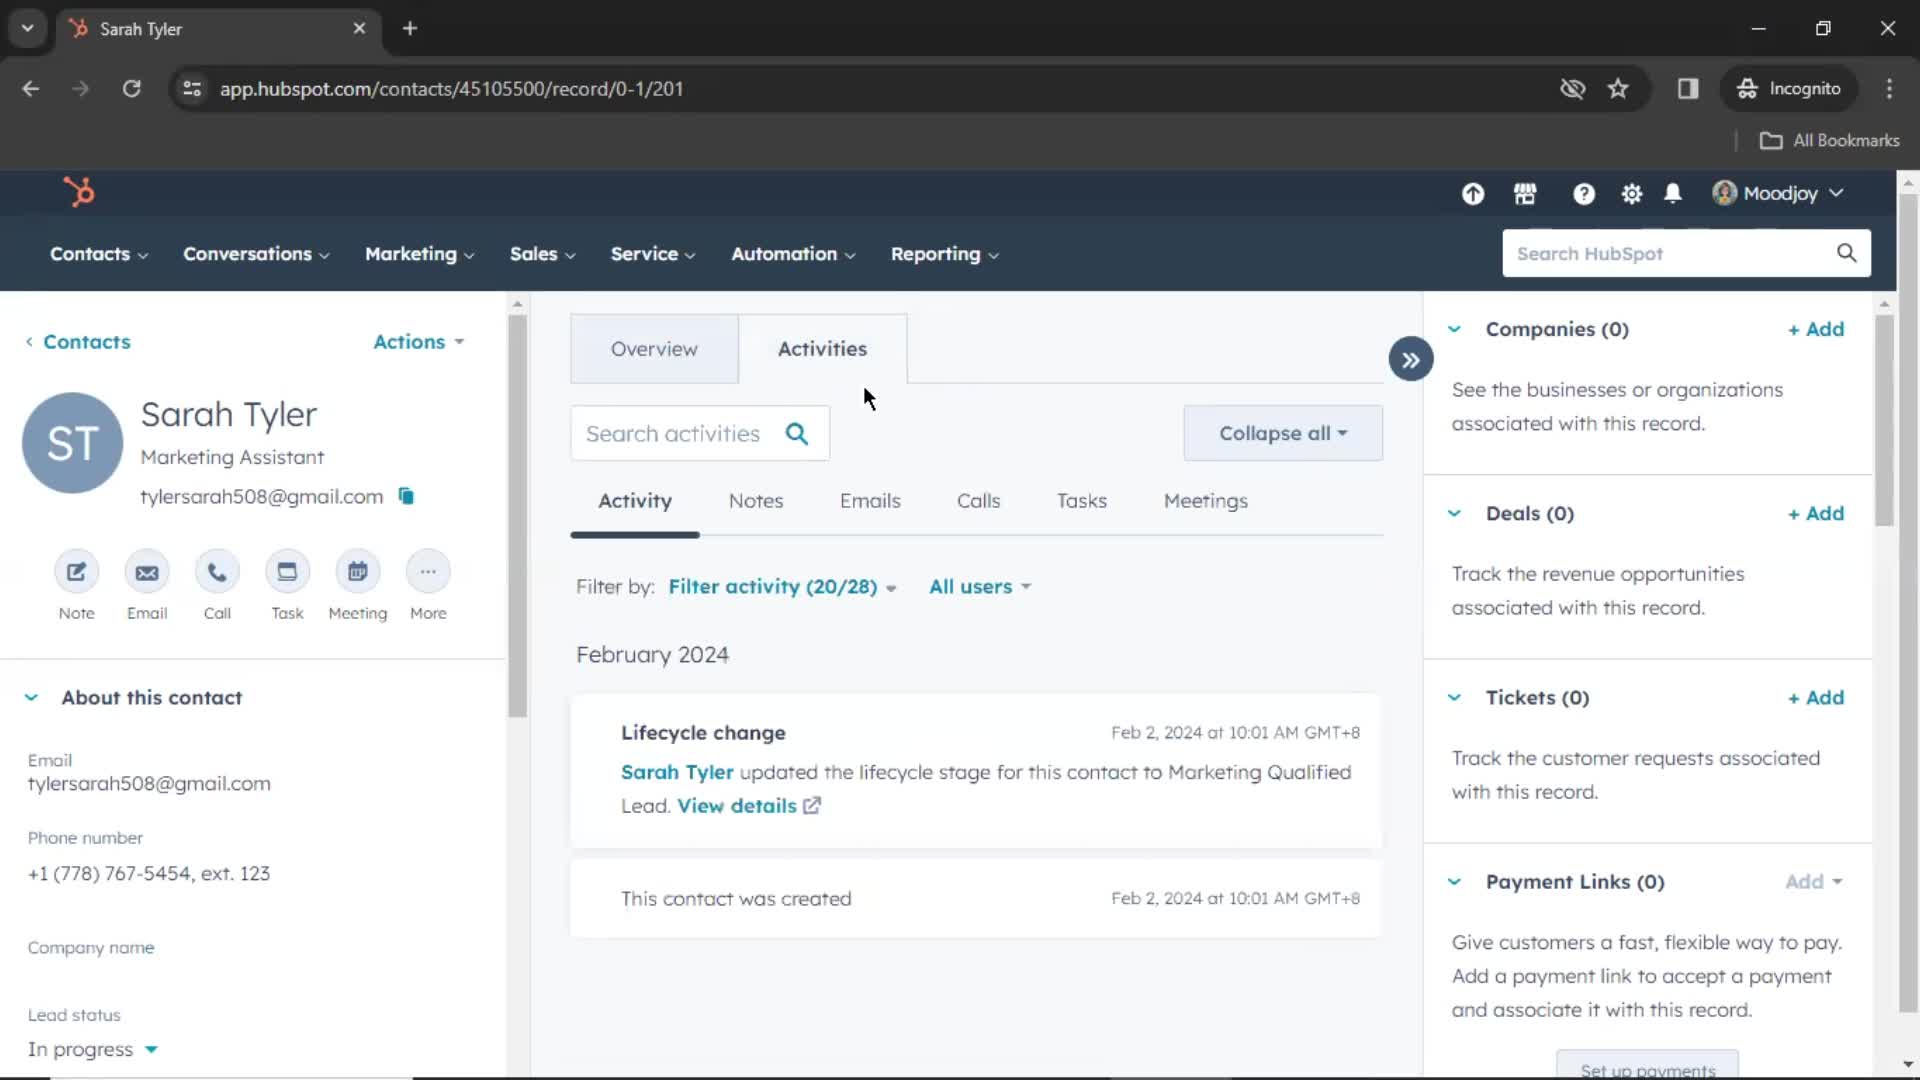Switch to the Calls activity tab
The width and height of the screenshot is (1920, 1080).
click(x=978, y=501)
